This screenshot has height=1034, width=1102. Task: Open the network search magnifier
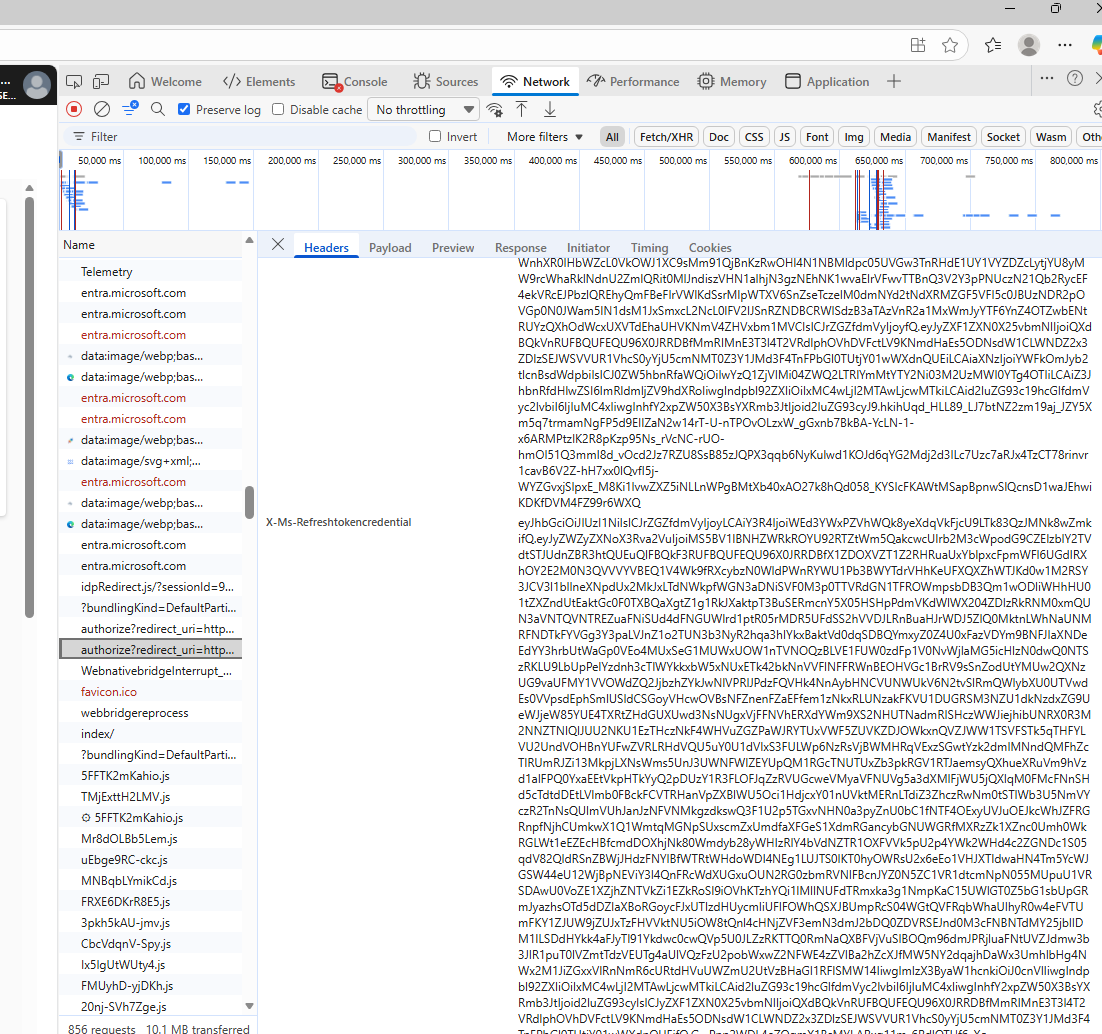pos(158,109)
